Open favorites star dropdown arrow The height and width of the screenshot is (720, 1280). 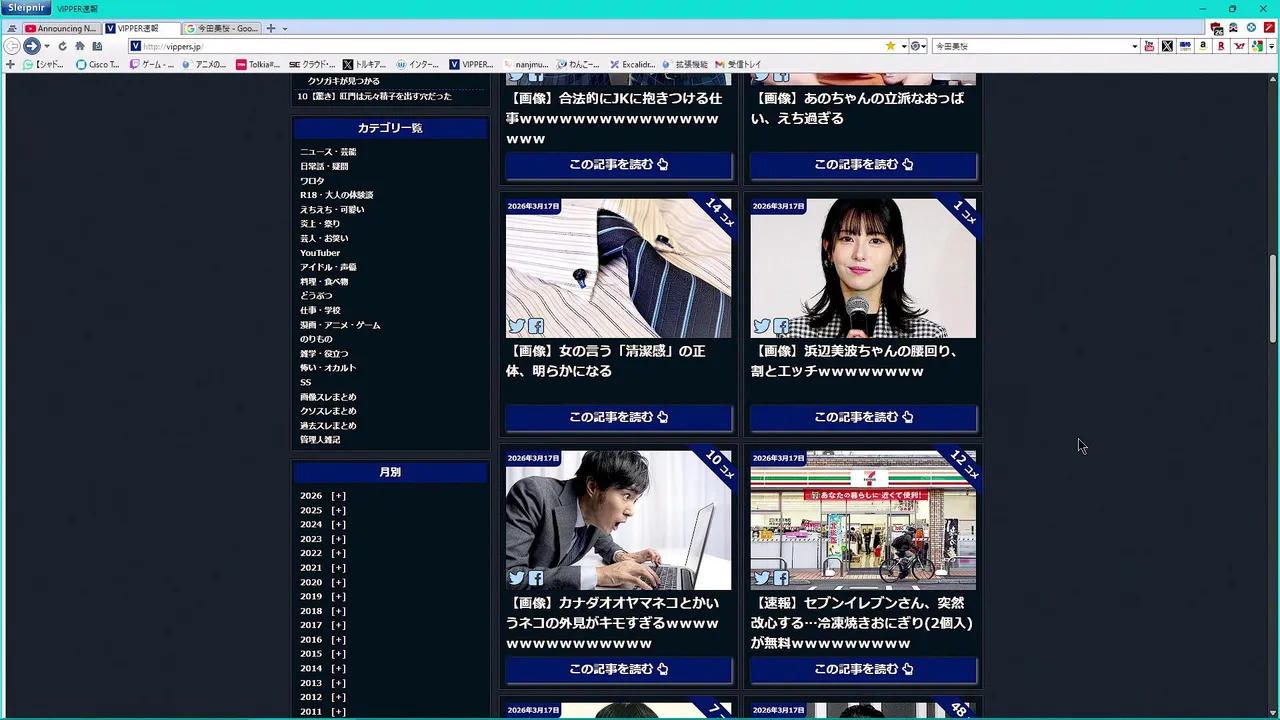(903, 46)
